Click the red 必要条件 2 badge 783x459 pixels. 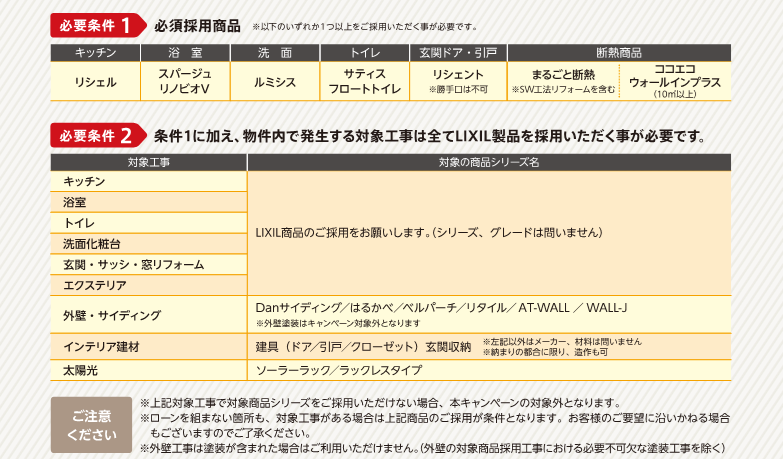(97, 136)
